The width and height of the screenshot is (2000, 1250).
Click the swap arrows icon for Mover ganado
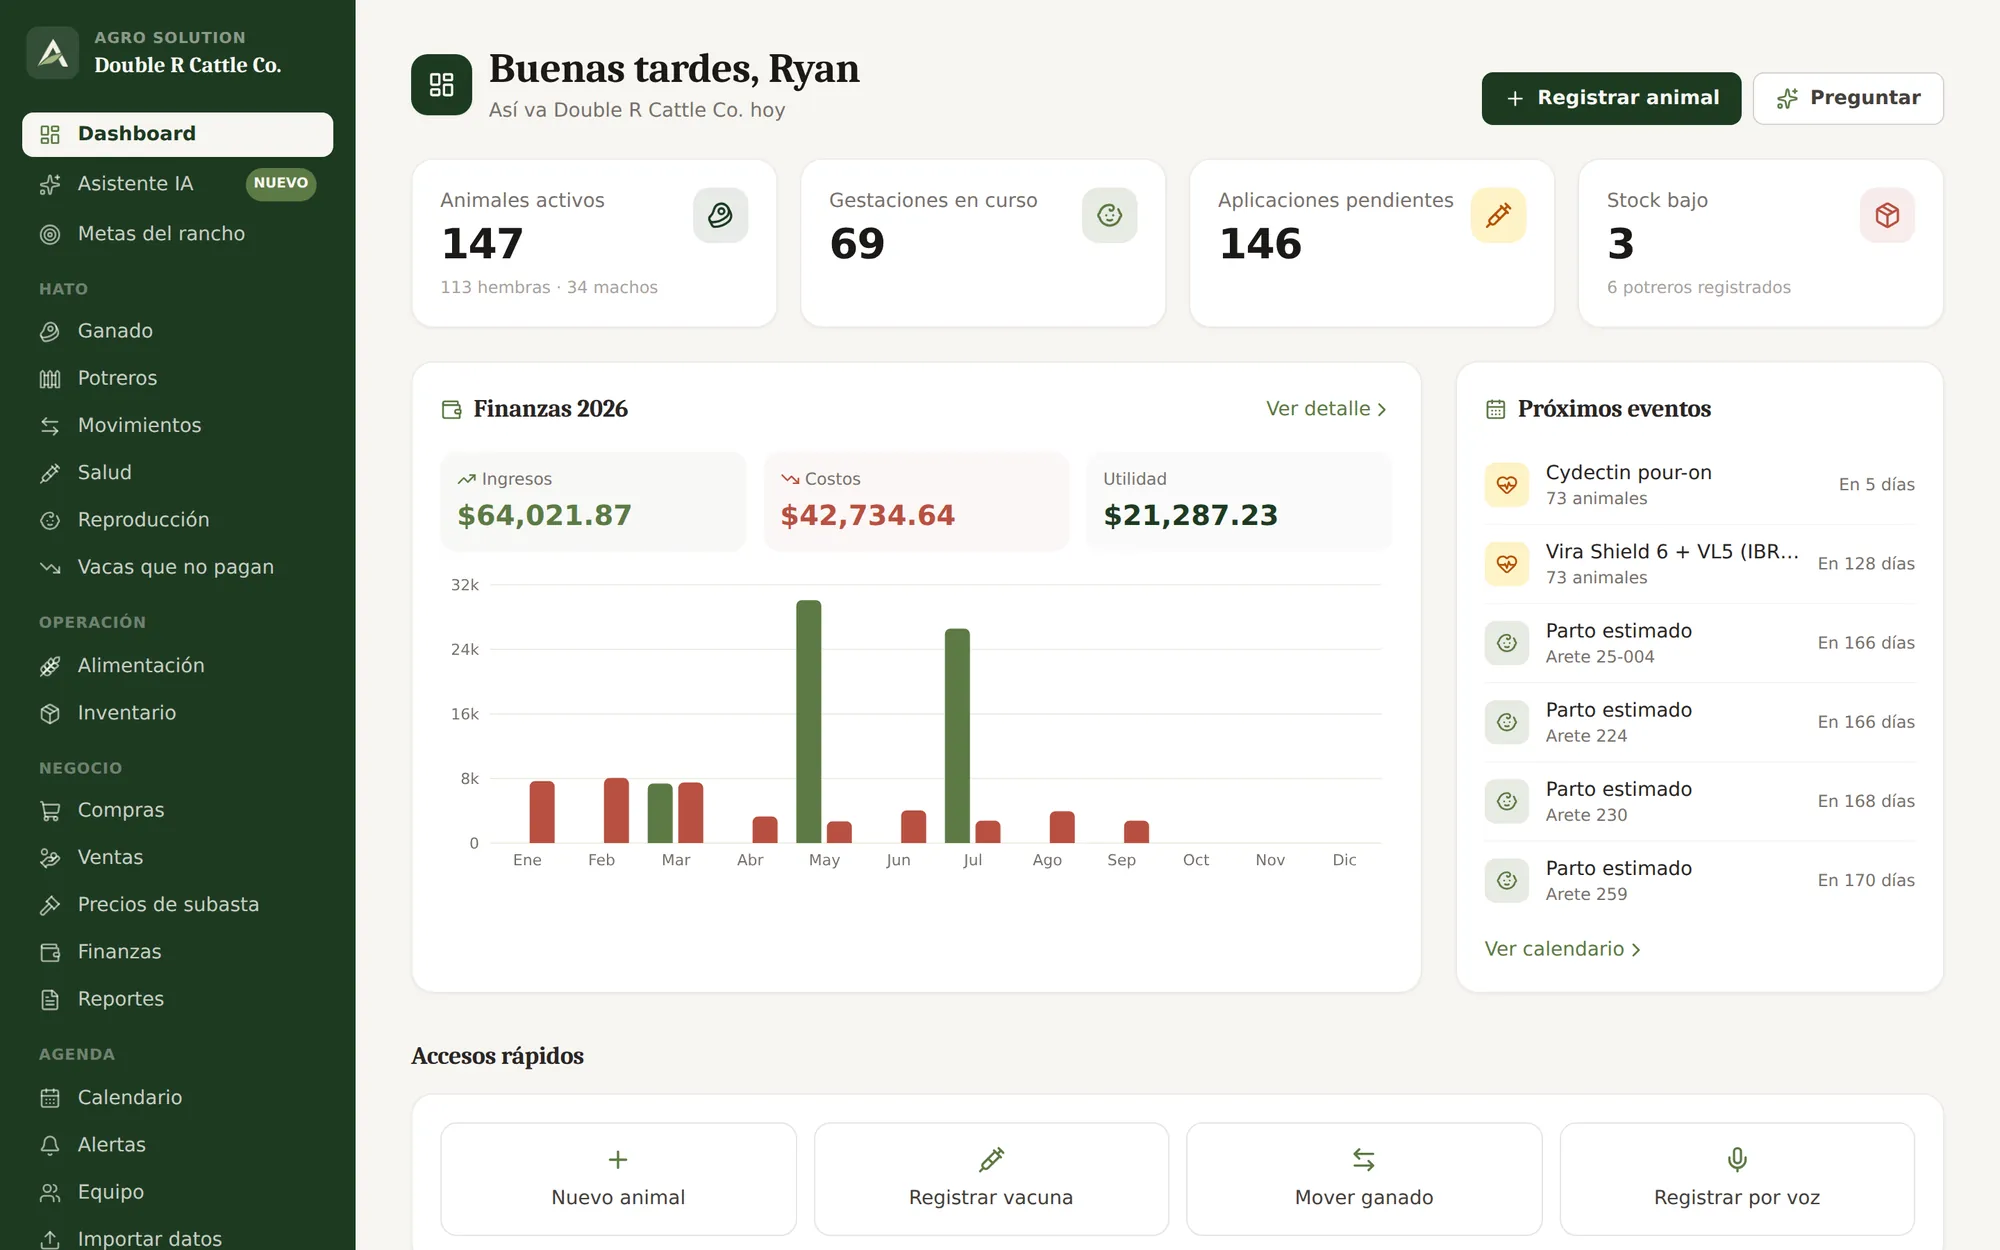(x=1364, y=1159)
